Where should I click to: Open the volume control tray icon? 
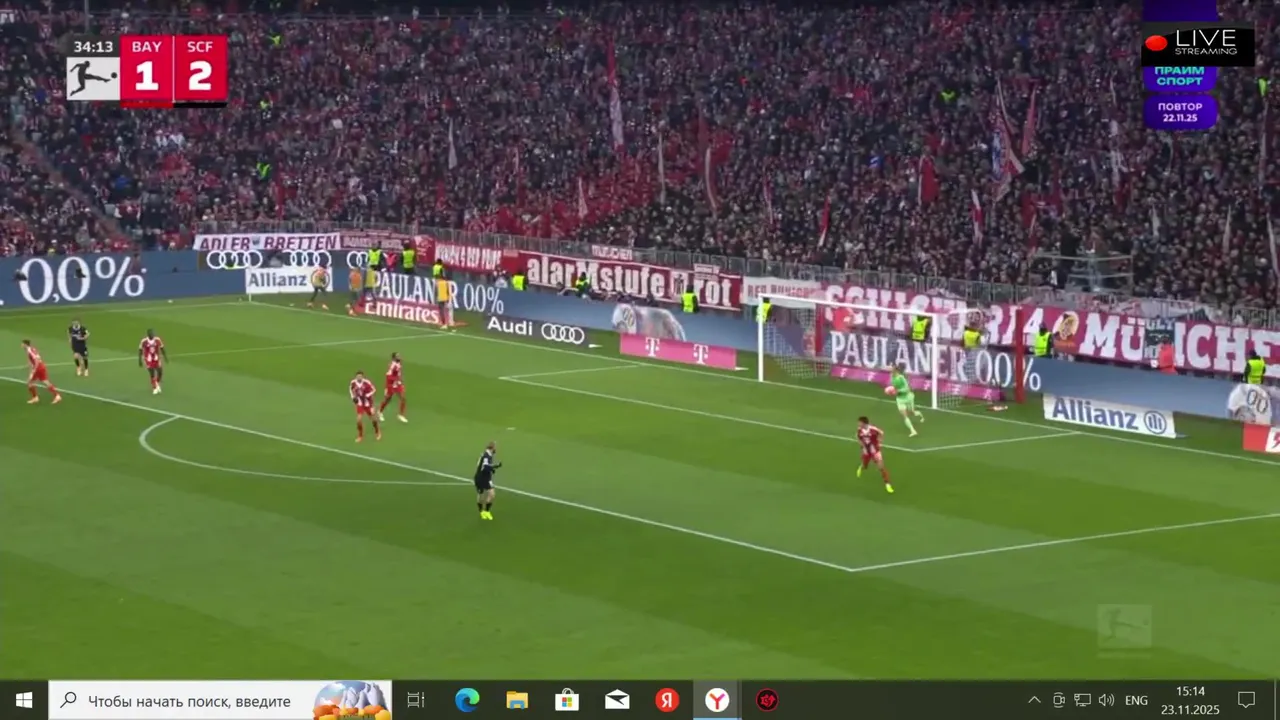1106,700
